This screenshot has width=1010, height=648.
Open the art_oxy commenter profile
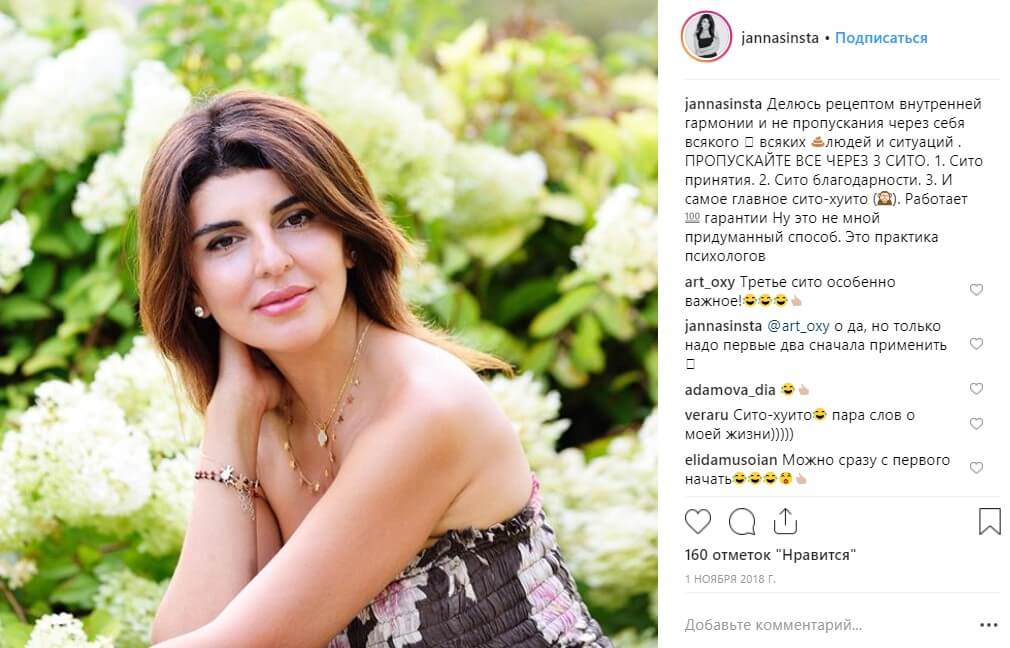click(x=710, y=282)
